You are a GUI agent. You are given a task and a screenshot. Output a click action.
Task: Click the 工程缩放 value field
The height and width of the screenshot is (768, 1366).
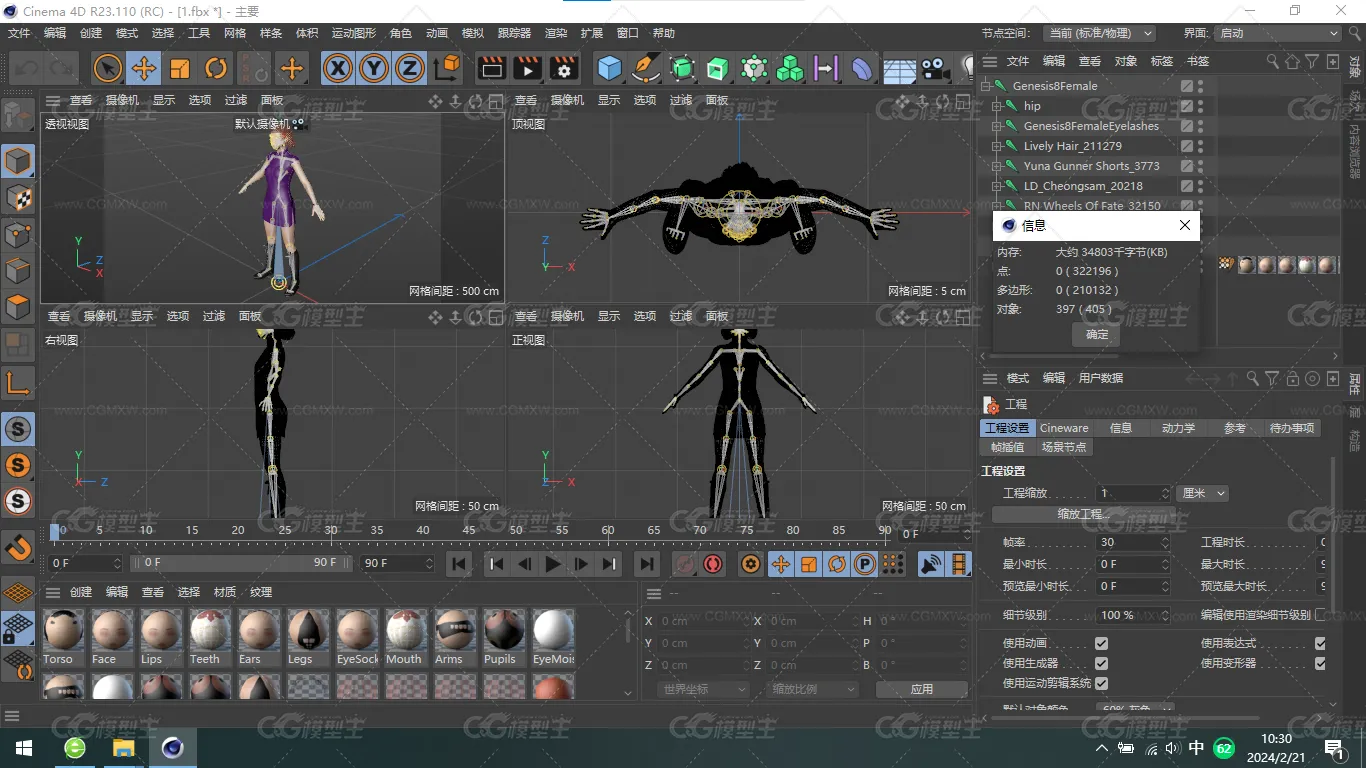pyautogui.click(x=1133, y=493)
